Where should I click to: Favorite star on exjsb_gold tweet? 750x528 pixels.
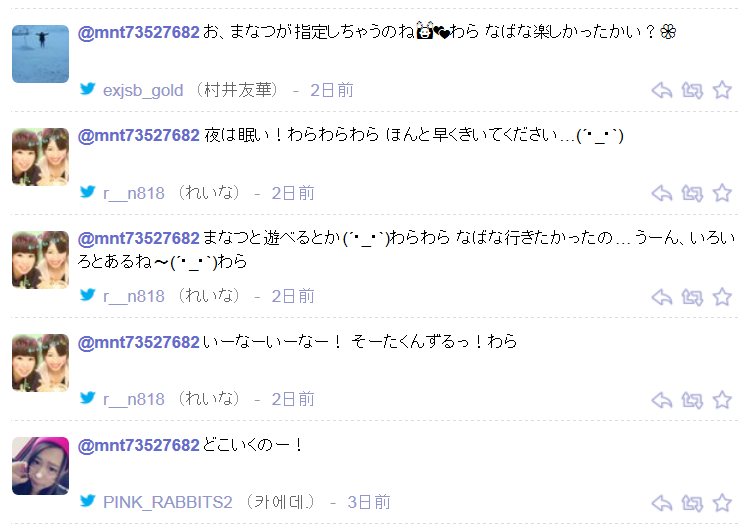pos(722,90)
